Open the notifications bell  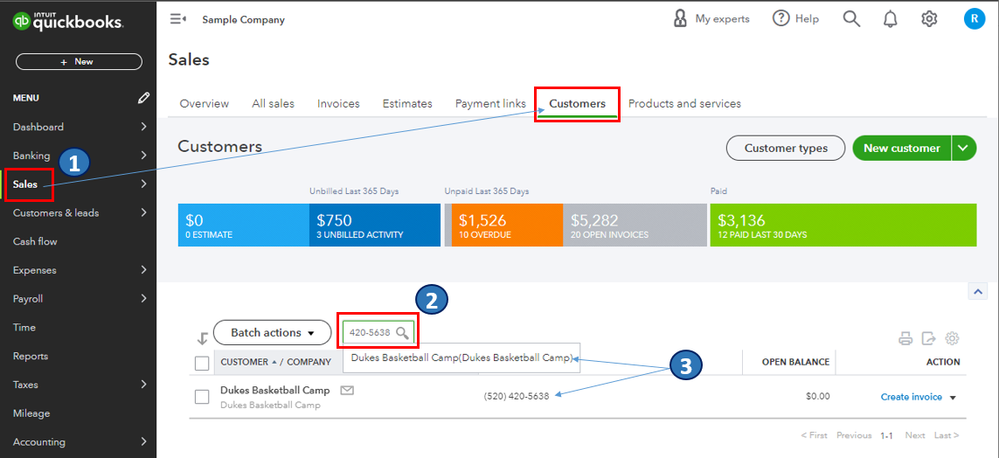(x=890, y=19)
